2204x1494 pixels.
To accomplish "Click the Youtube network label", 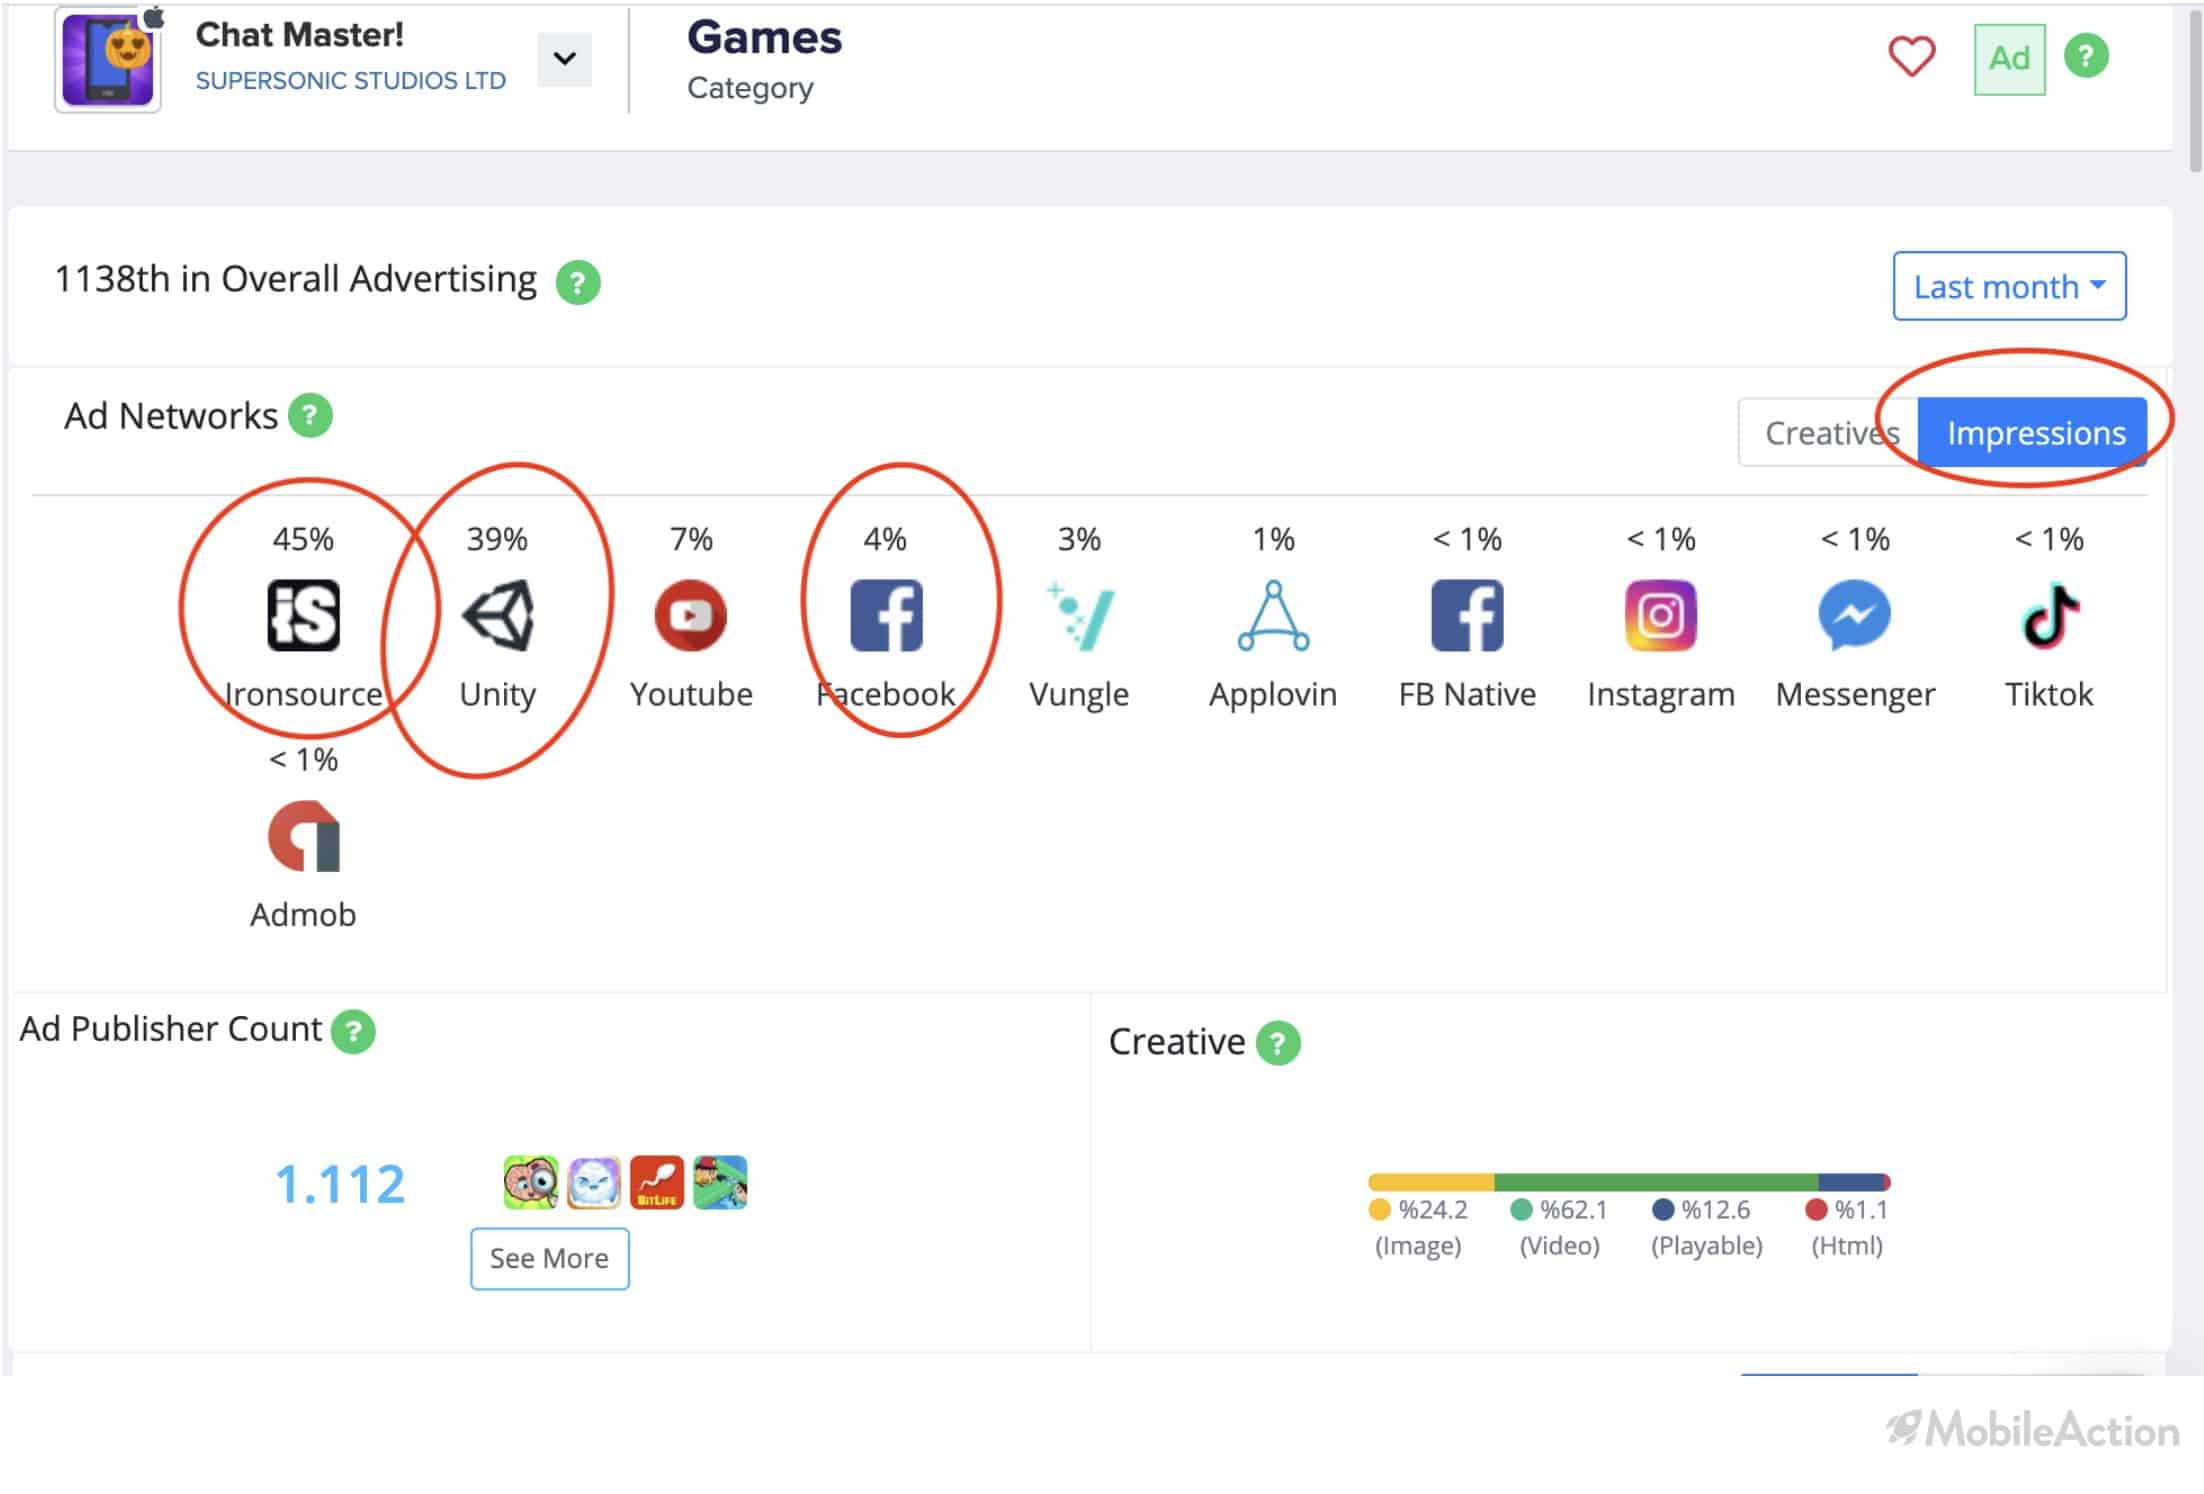I will [691, 694].
